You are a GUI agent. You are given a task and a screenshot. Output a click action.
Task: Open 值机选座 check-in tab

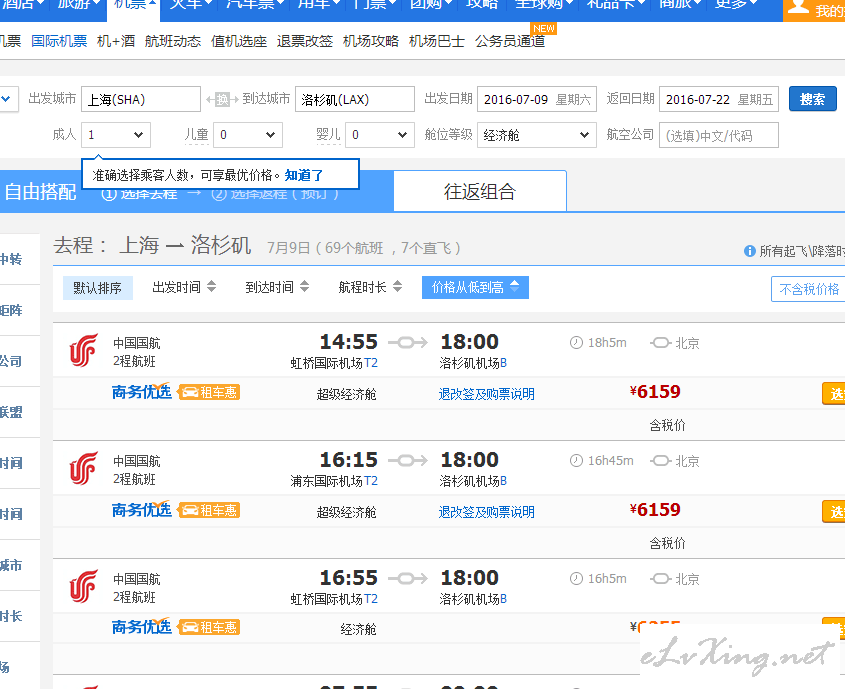[239, 41]
